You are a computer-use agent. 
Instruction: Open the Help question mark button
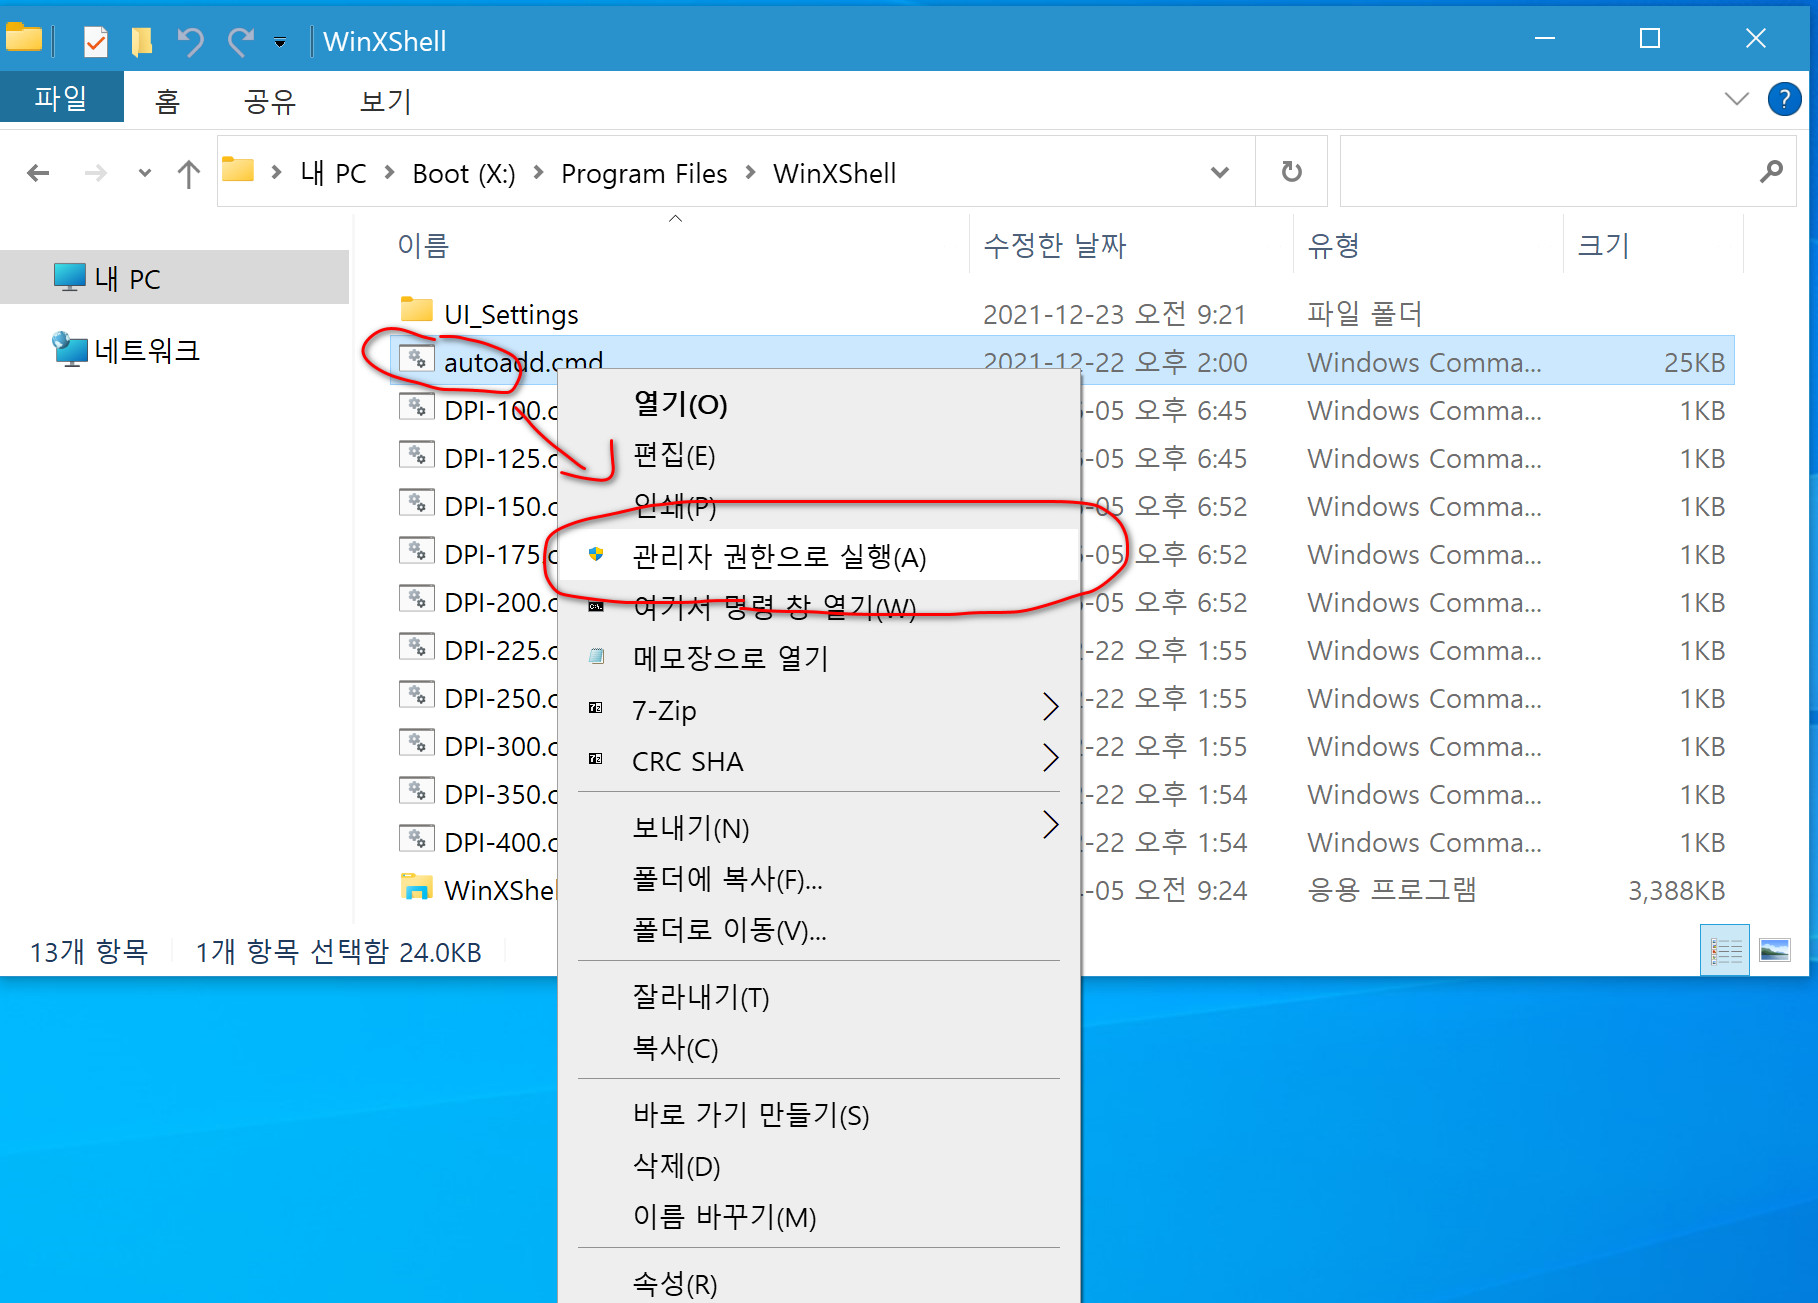[x=1784, y=99]
